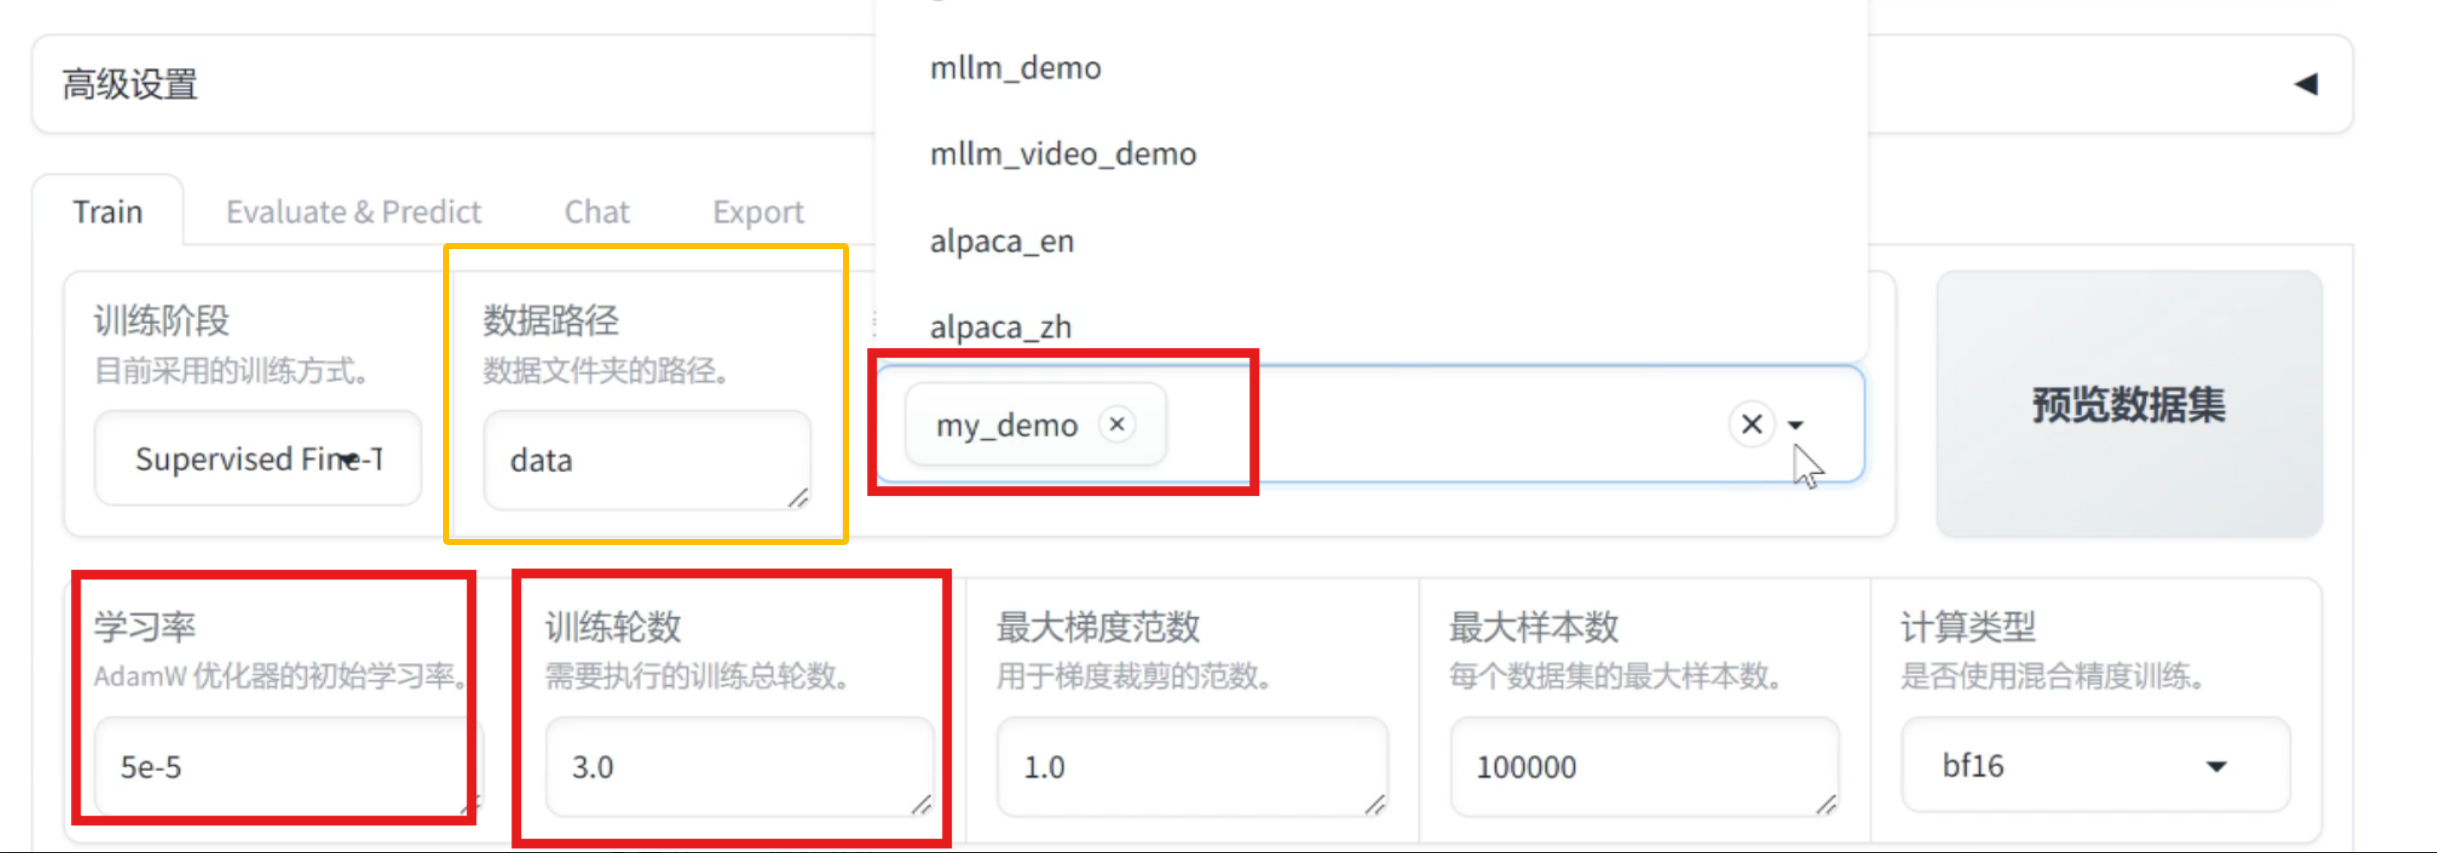Click the 预览数据集 button
2437x853 pixels.
[2128, 405]
